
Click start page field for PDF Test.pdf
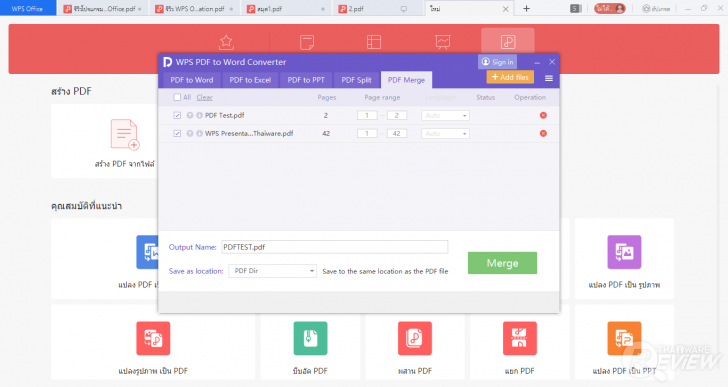(x=367, y=115)
